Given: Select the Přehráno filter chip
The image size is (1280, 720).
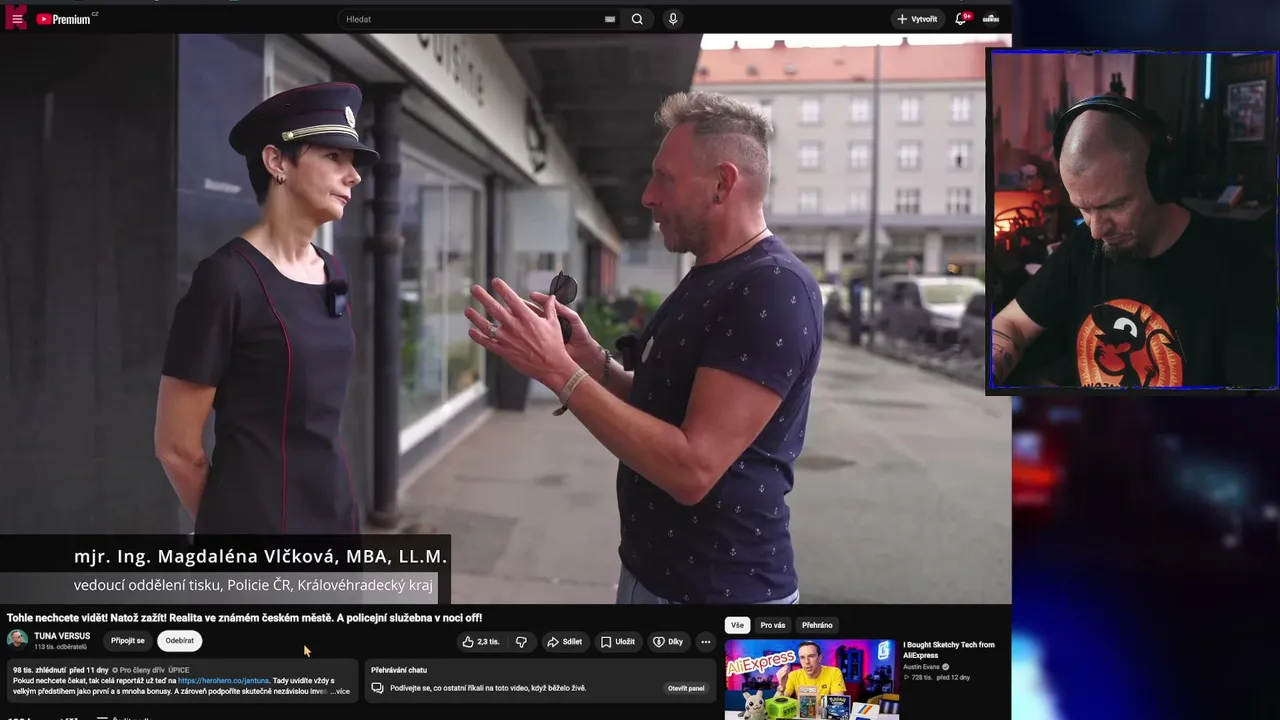Looking at the screenshot, I should point(817,625).
